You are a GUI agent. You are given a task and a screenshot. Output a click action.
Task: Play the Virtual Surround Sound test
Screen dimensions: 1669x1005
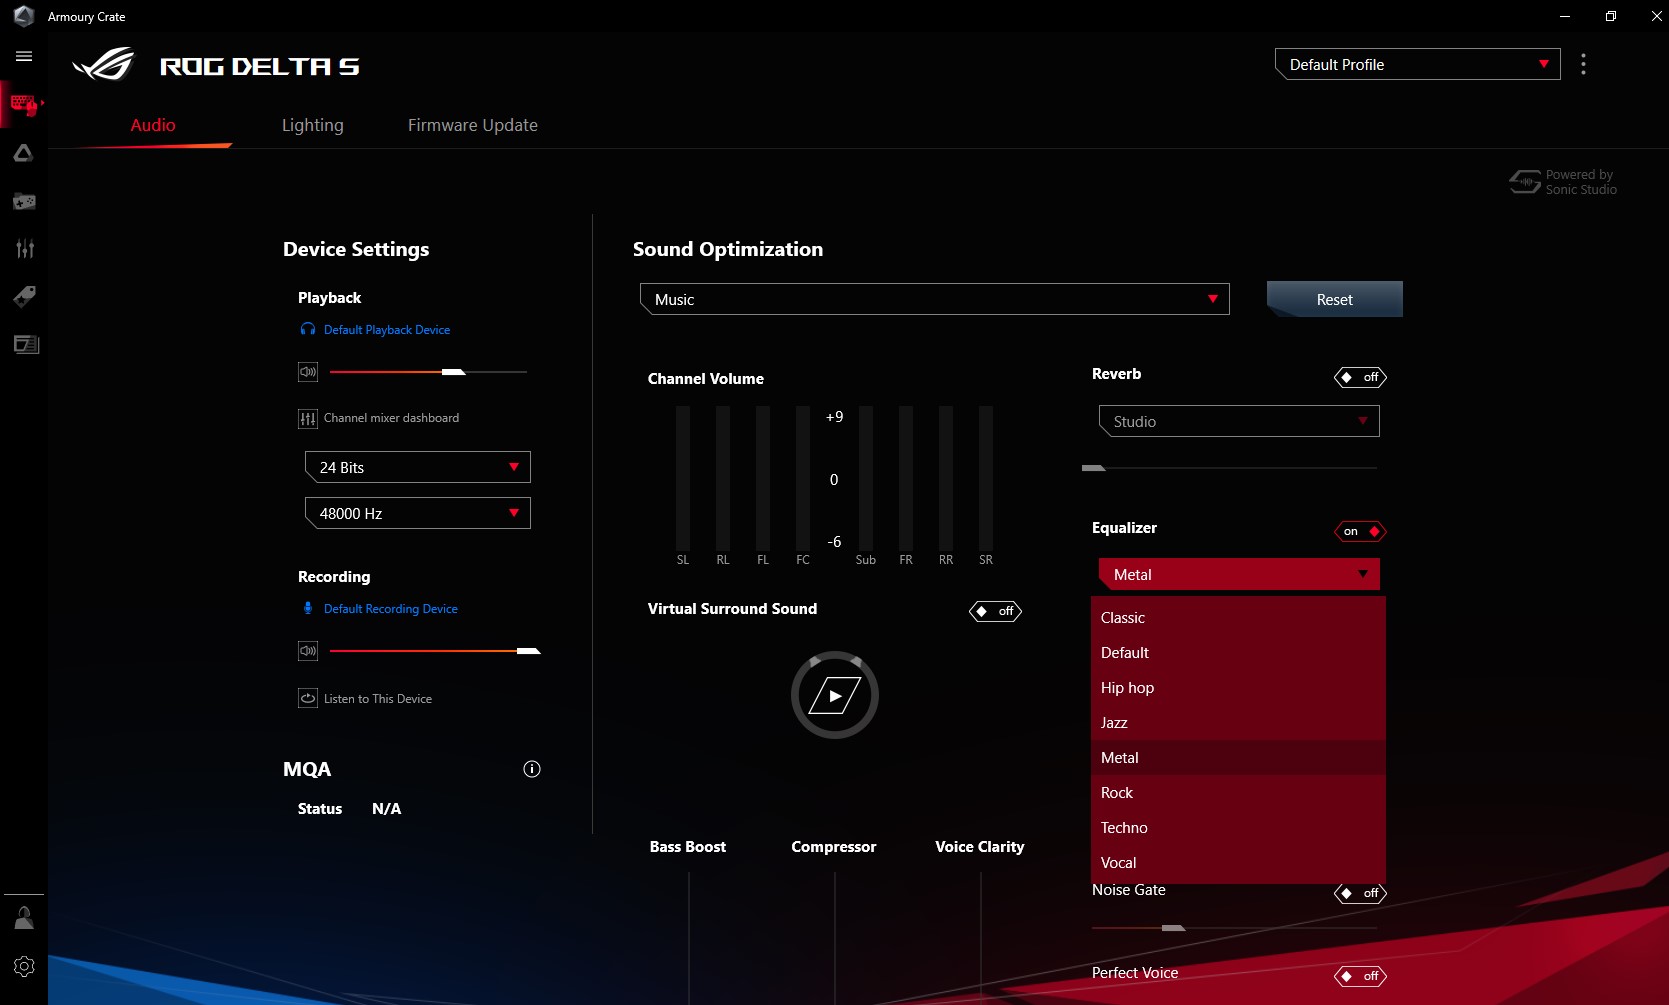835,695
